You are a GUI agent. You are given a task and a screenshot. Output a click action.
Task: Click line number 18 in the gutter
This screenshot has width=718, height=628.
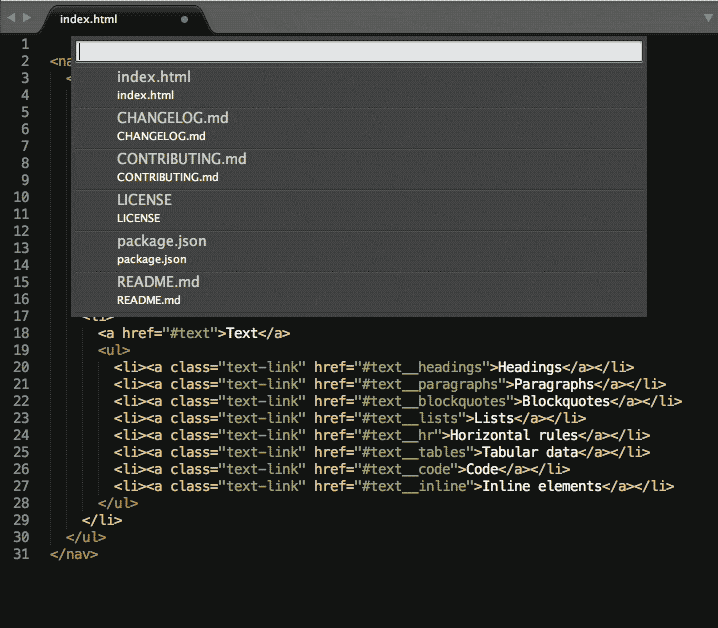tap(22, 333)
